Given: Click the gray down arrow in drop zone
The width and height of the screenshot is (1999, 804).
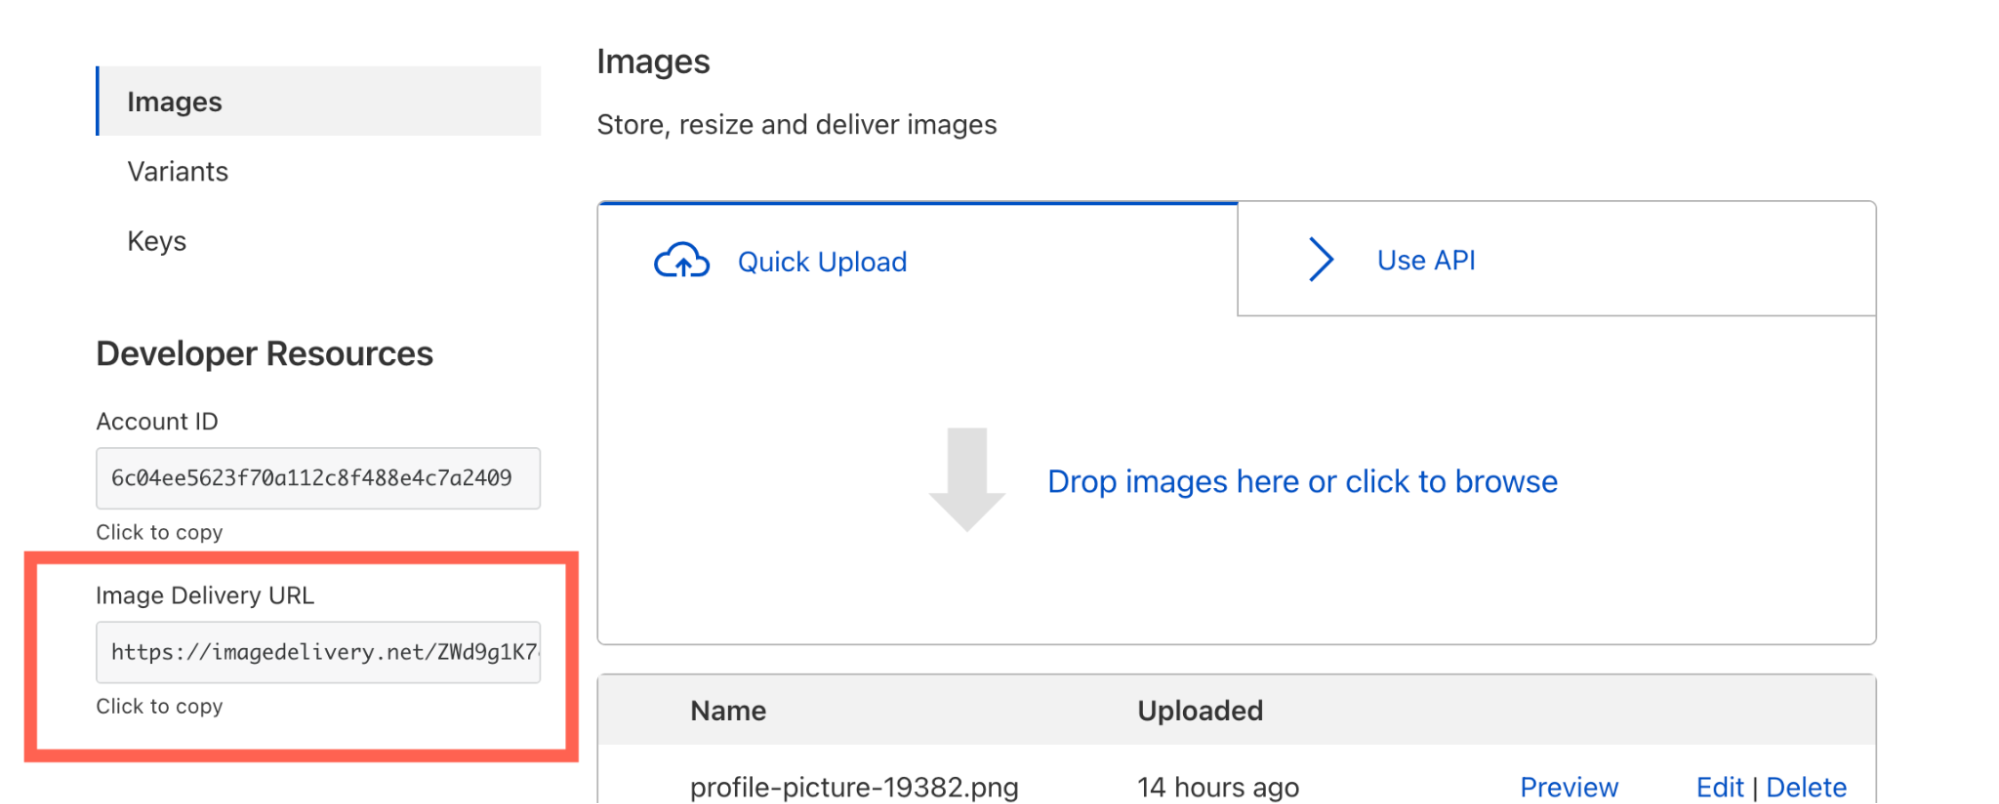Looking at the screenshot, I should point(966,479).
